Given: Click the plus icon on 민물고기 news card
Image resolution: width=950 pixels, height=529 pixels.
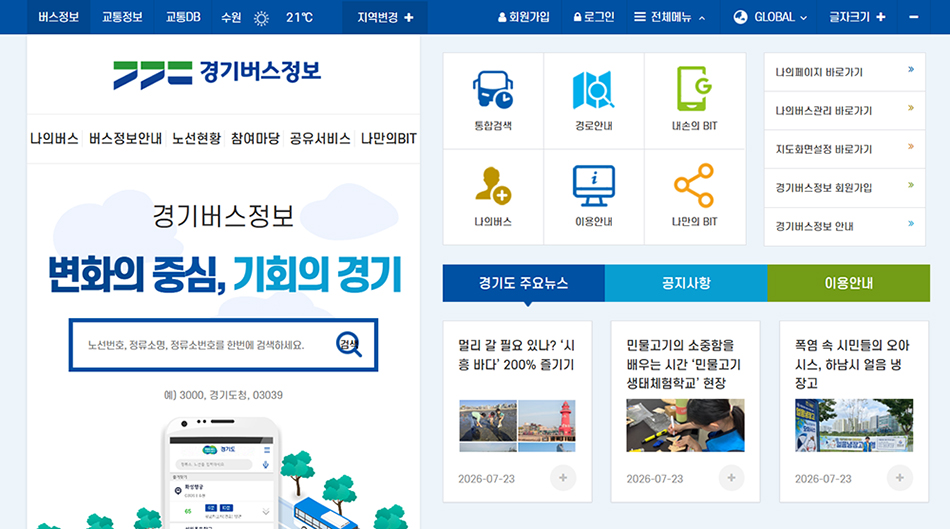Looking at the screenshot, I should [731, 478].
